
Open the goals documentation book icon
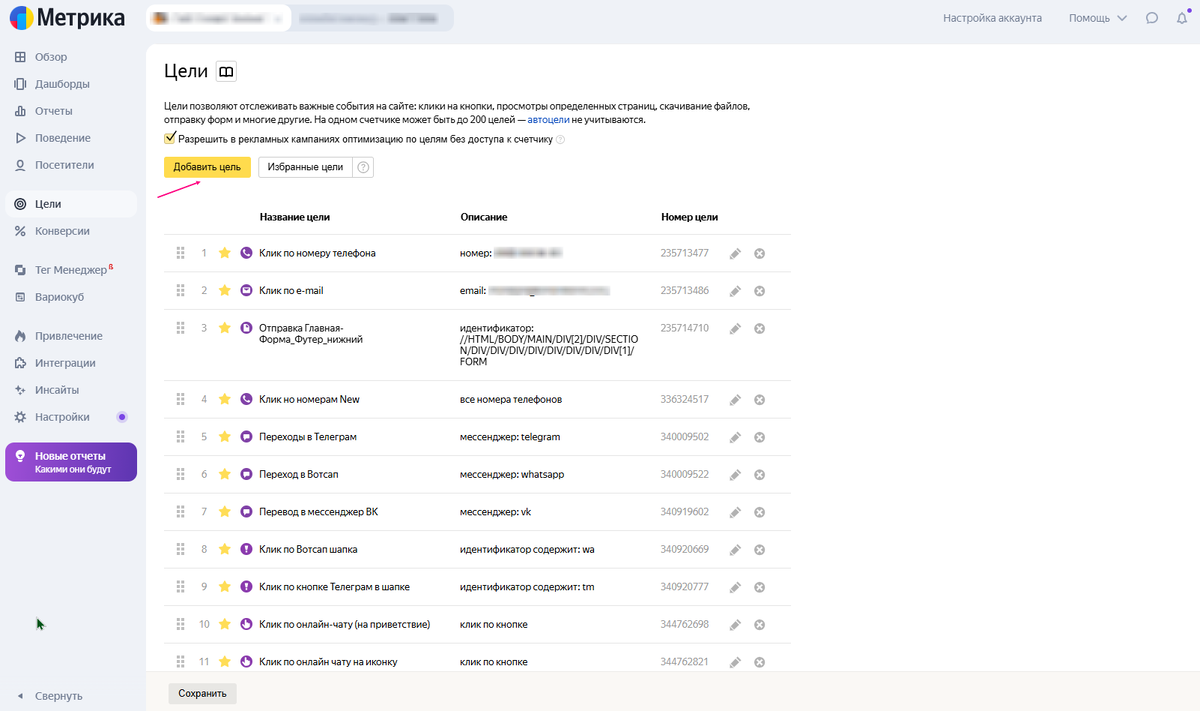click(x=226, y=72)
